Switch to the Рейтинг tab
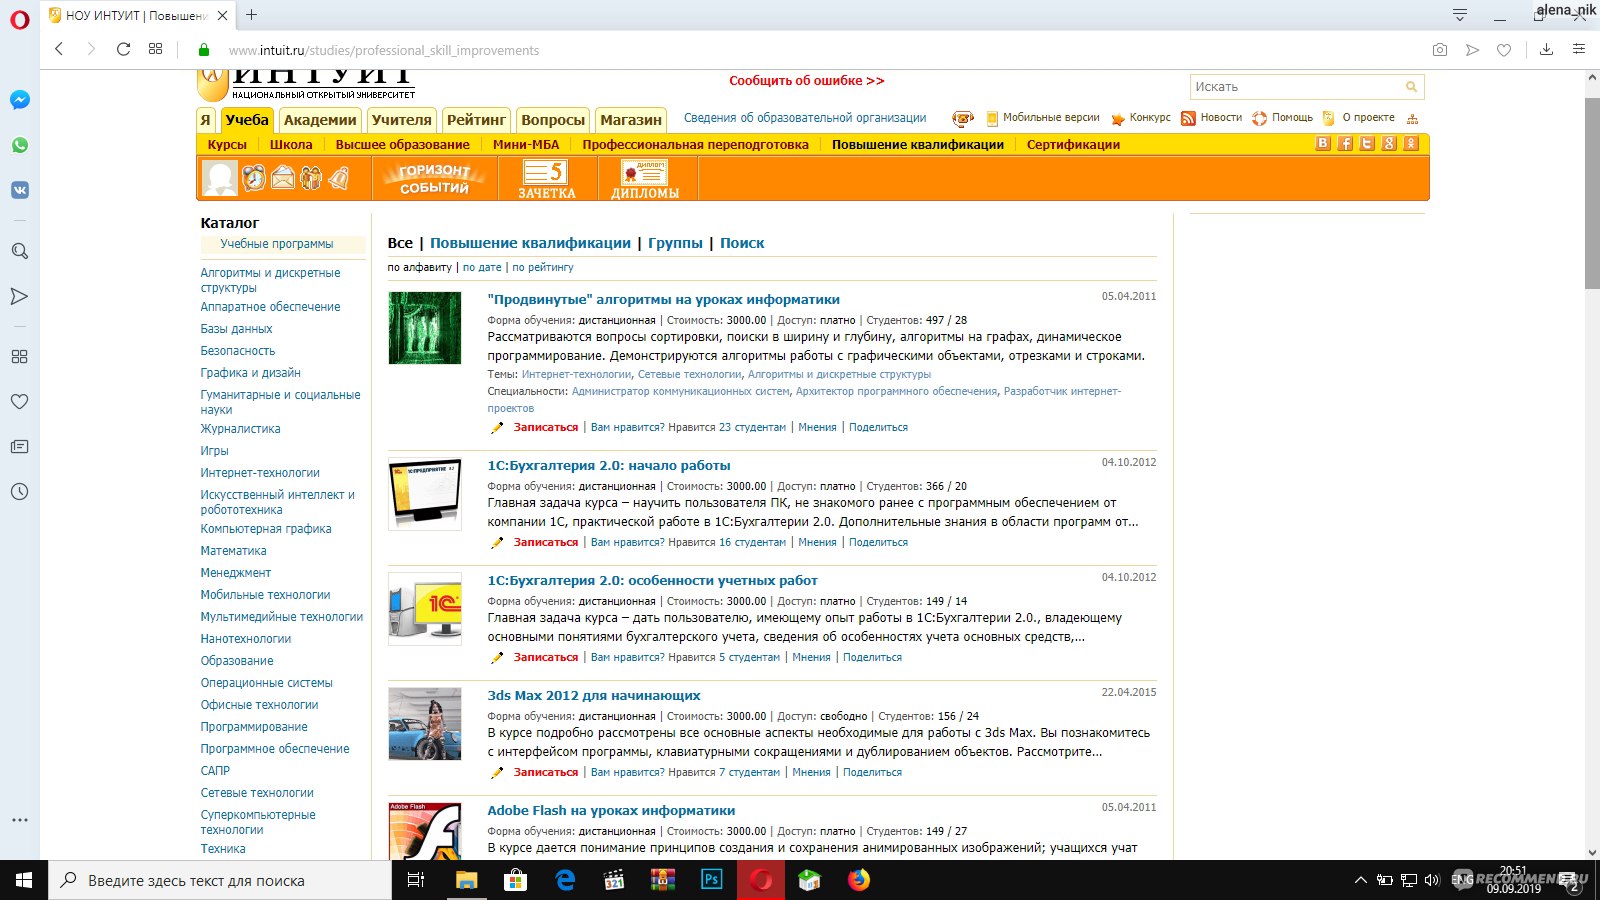This screenshot has width=1600, height=900. point(476,120)
